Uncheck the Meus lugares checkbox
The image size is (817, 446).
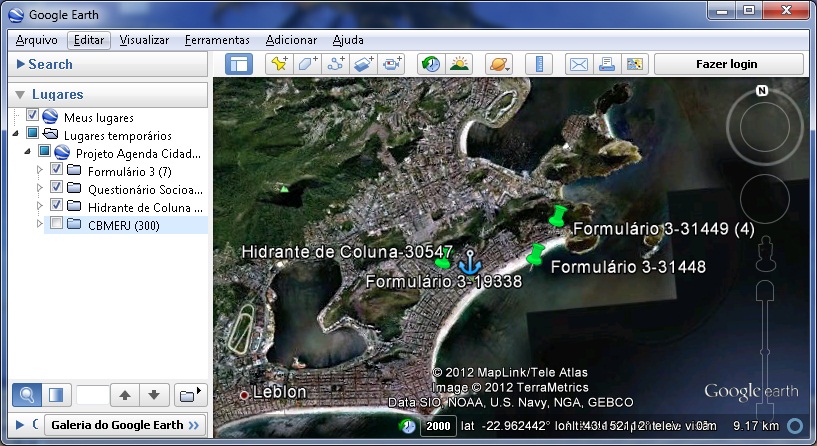32,117
